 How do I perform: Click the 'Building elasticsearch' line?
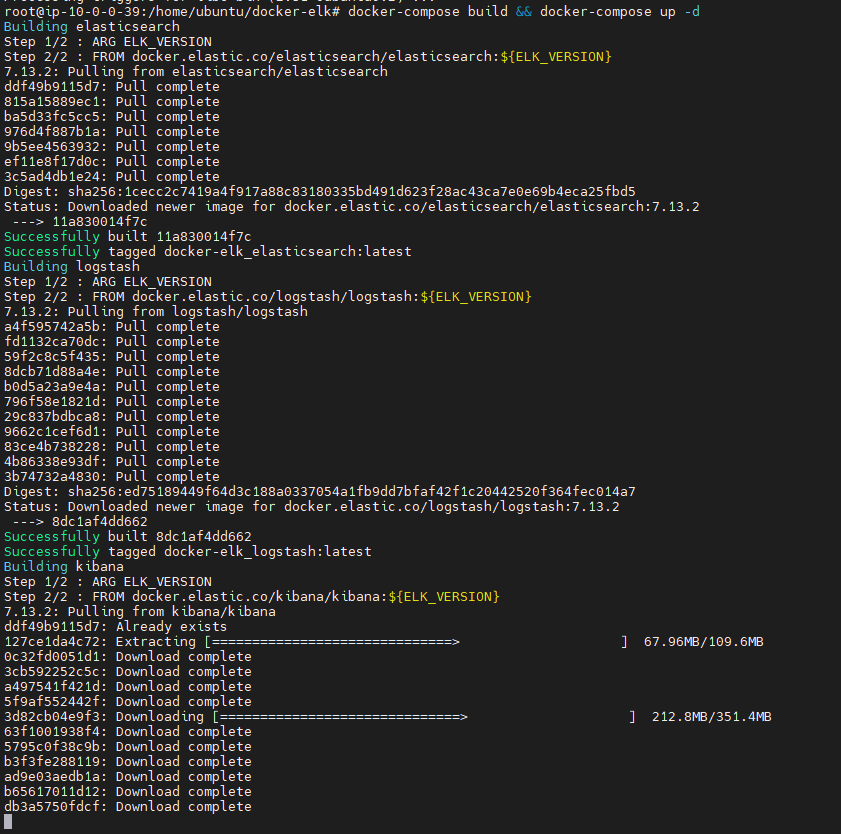click(x=92, y=26)
